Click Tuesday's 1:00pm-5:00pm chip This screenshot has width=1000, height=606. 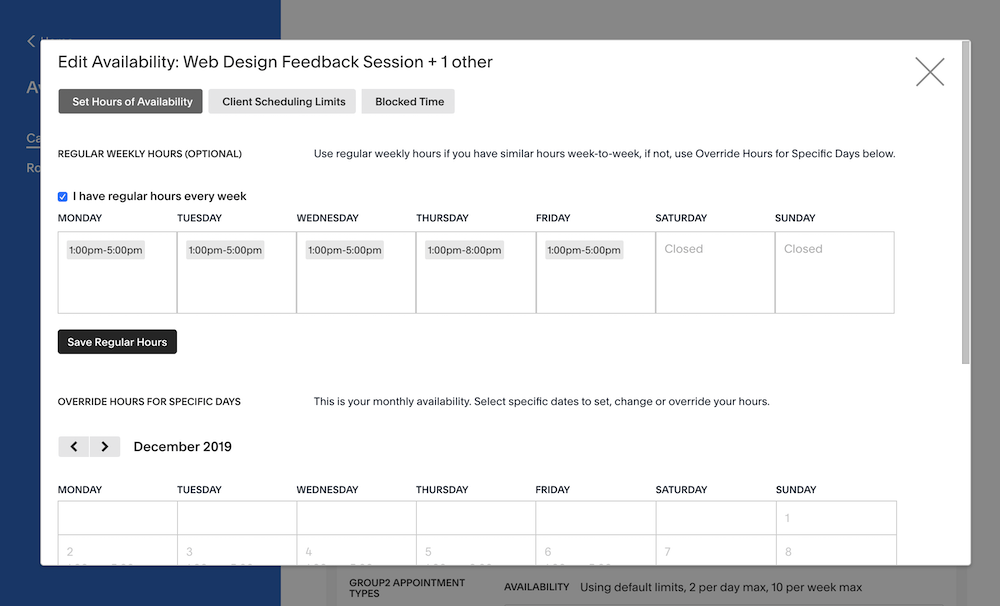[x=224, y=249]
